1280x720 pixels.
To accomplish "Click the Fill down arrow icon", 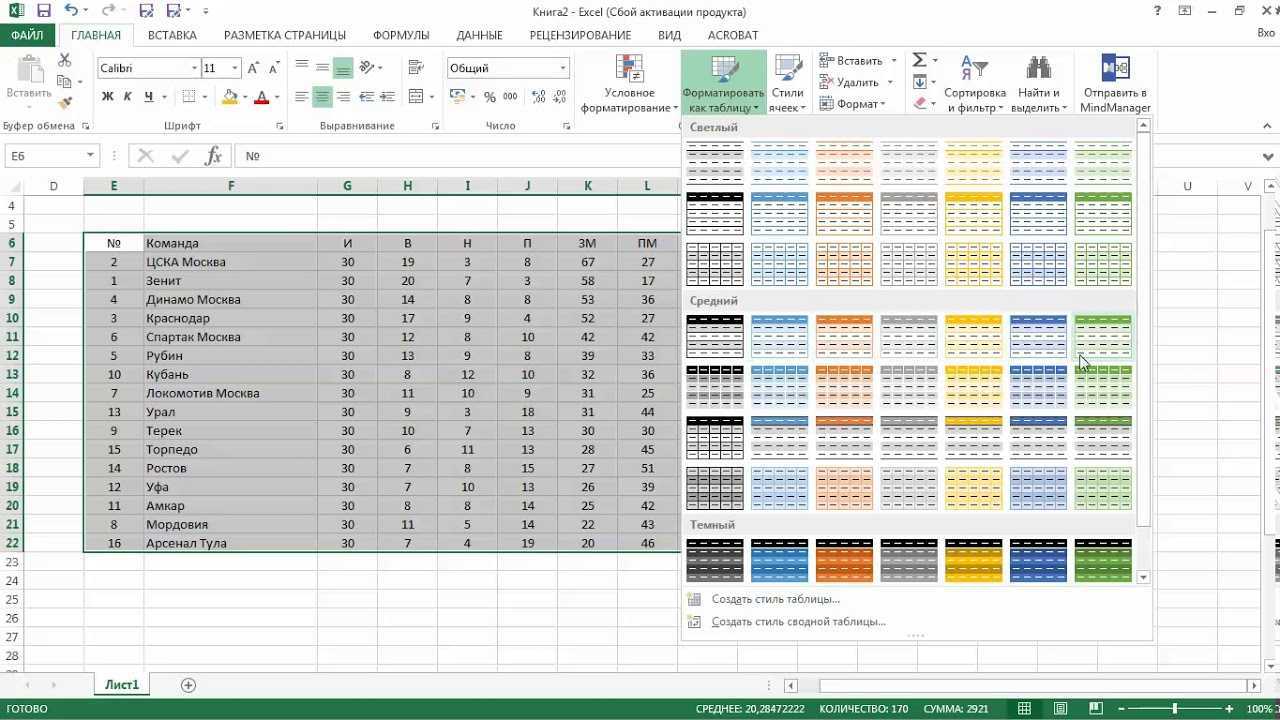I will click(920, 83).
